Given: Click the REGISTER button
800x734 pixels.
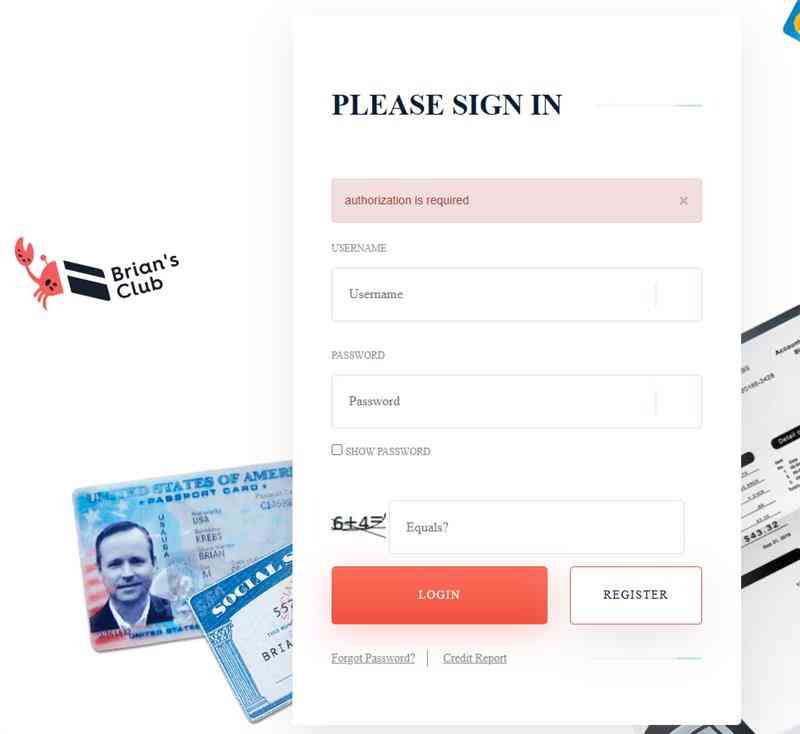Looking at the screenshot, I should point(636,595).
